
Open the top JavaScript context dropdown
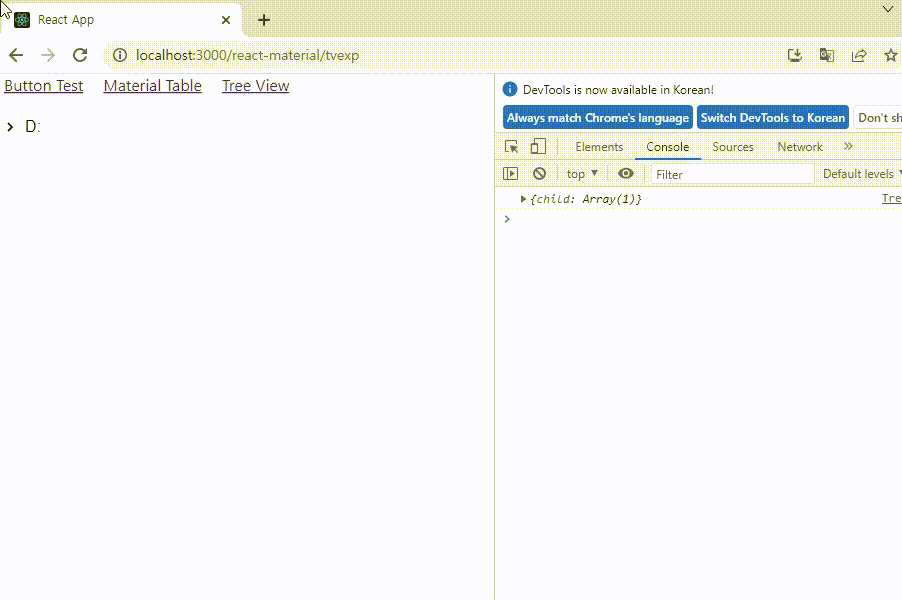click(582, 174)
